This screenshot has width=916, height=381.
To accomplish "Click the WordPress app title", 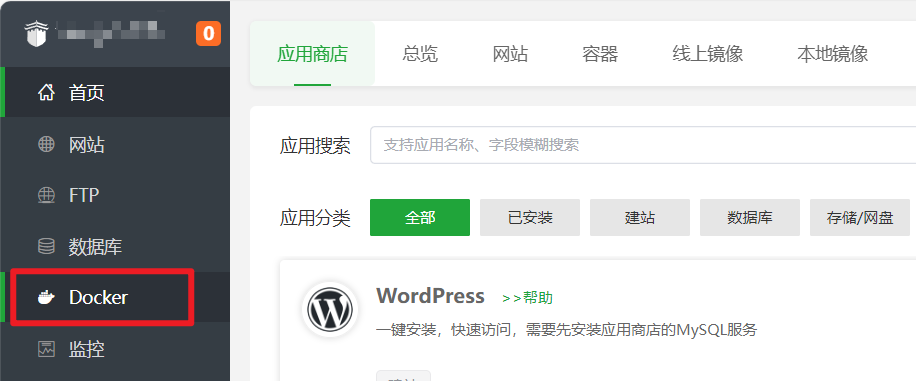I will click(431, 296).
